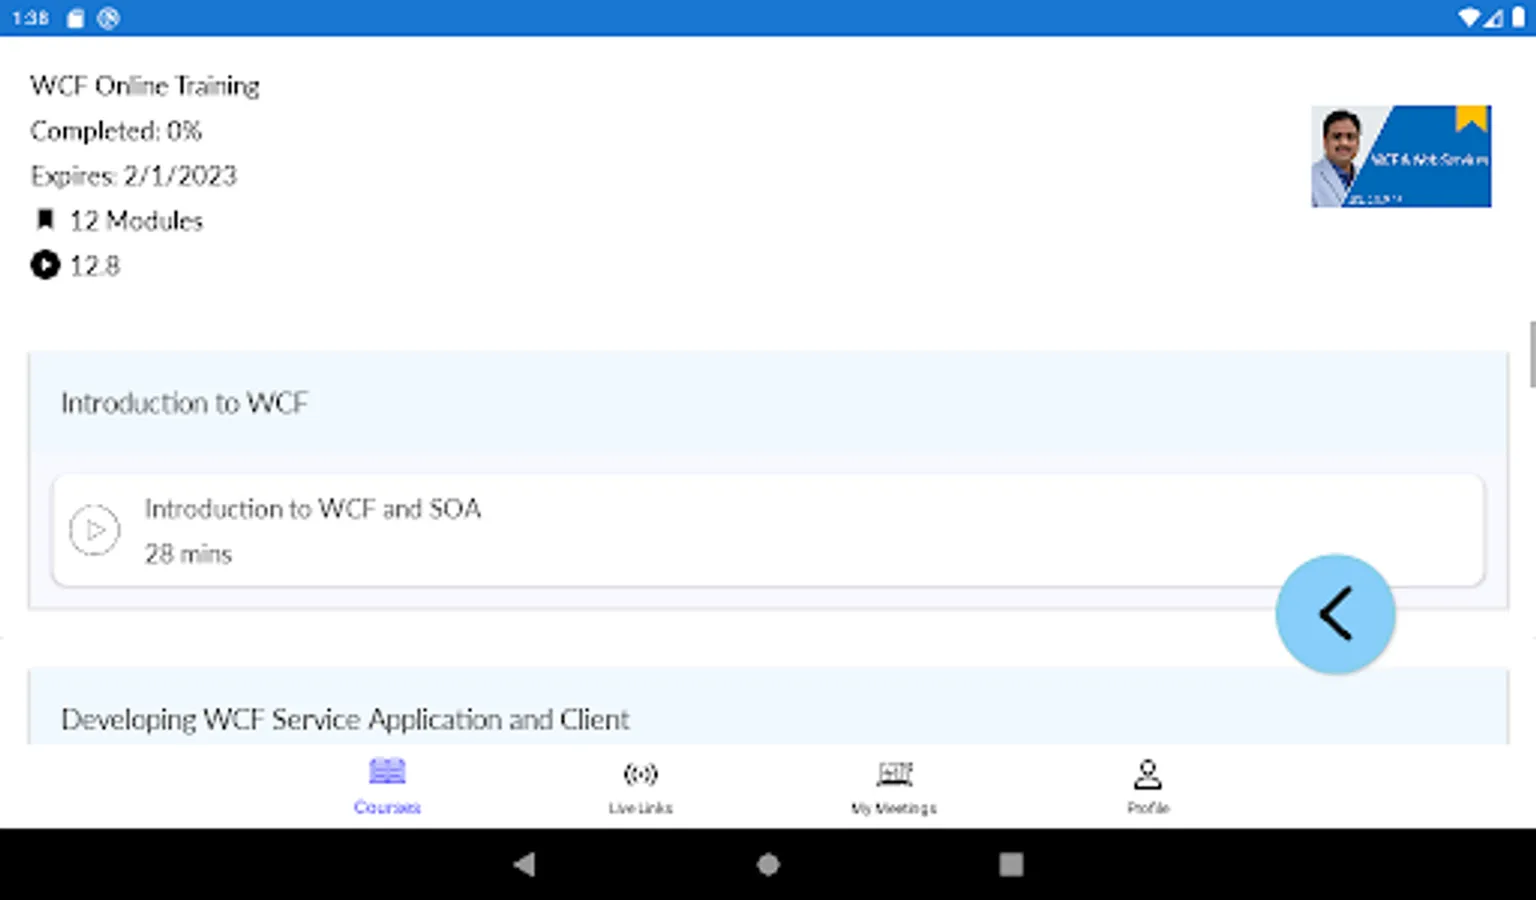Open the Courses tab
1536x900 pixels.
(x=387, y=786)
